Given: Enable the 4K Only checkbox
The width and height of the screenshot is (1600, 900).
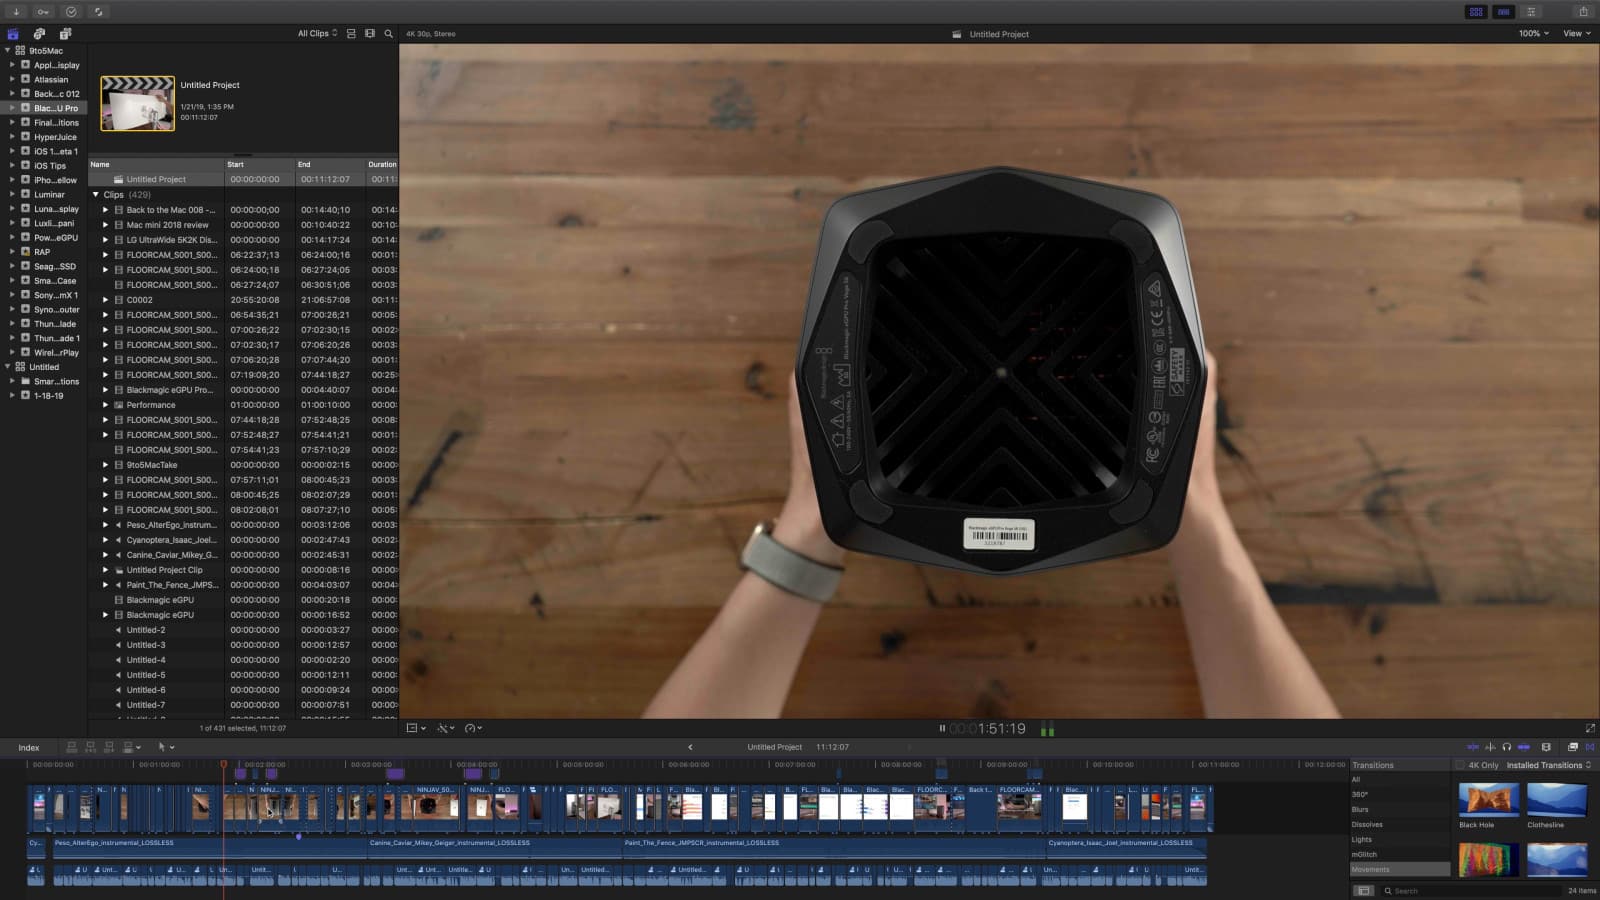Looking at the screenshot, I should click(x=1460, y=765).
